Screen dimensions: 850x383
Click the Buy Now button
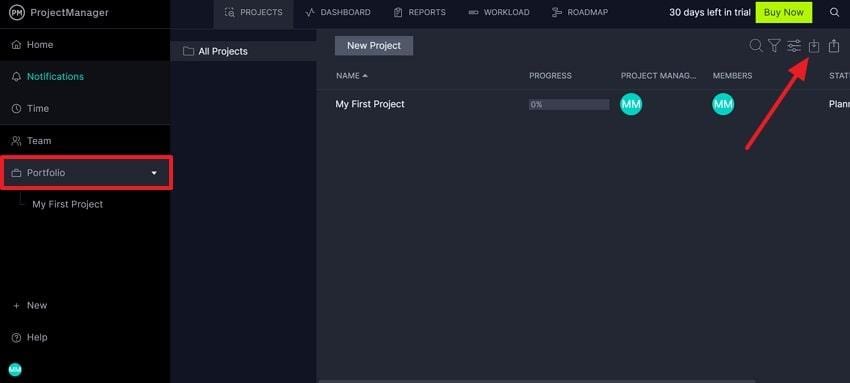click(x=784, y=12)
